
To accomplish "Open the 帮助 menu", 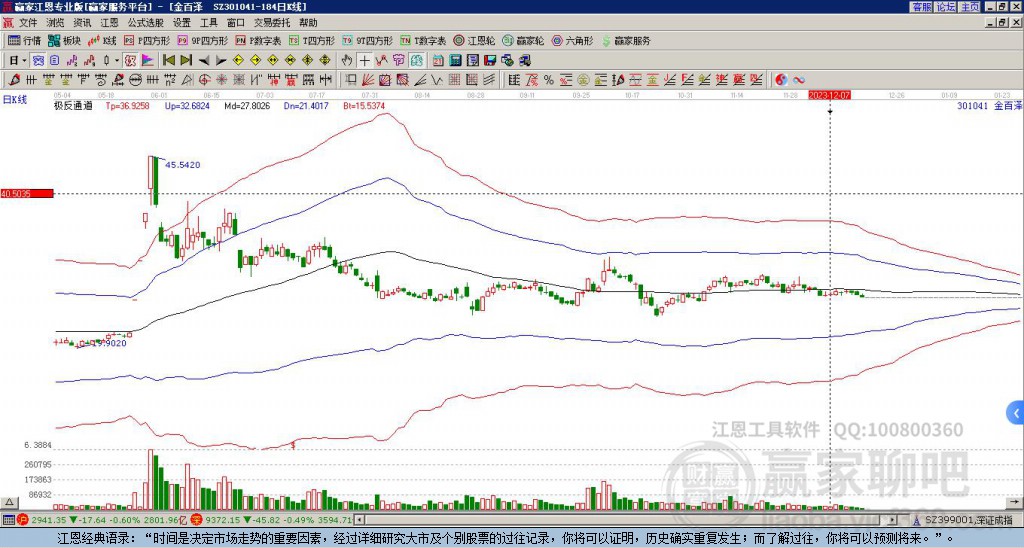I will (x=308, y=23).
